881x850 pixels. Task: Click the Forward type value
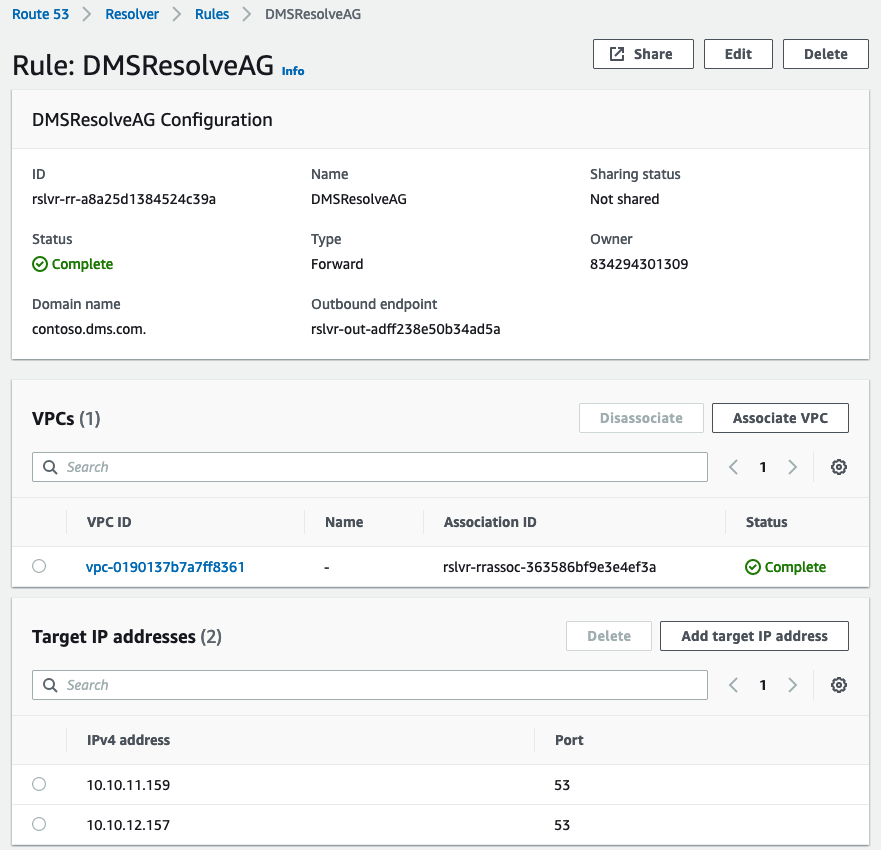coord(337,264)
